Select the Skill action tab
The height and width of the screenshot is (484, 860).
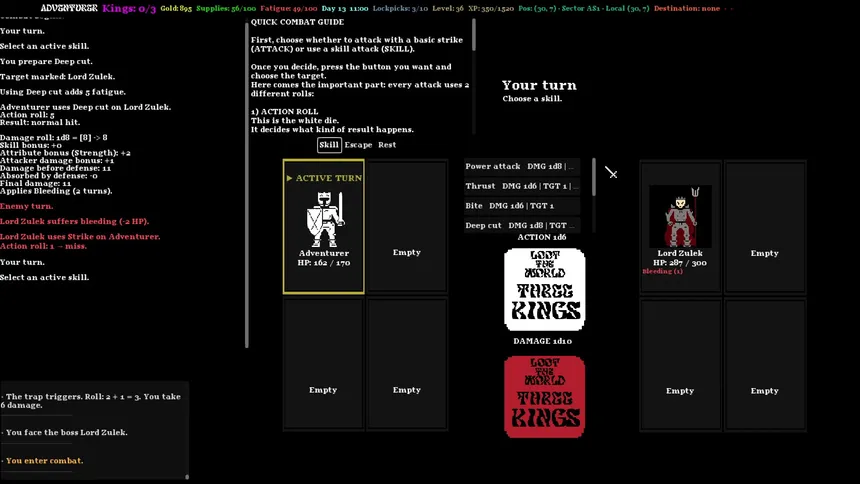coord(329,145)
